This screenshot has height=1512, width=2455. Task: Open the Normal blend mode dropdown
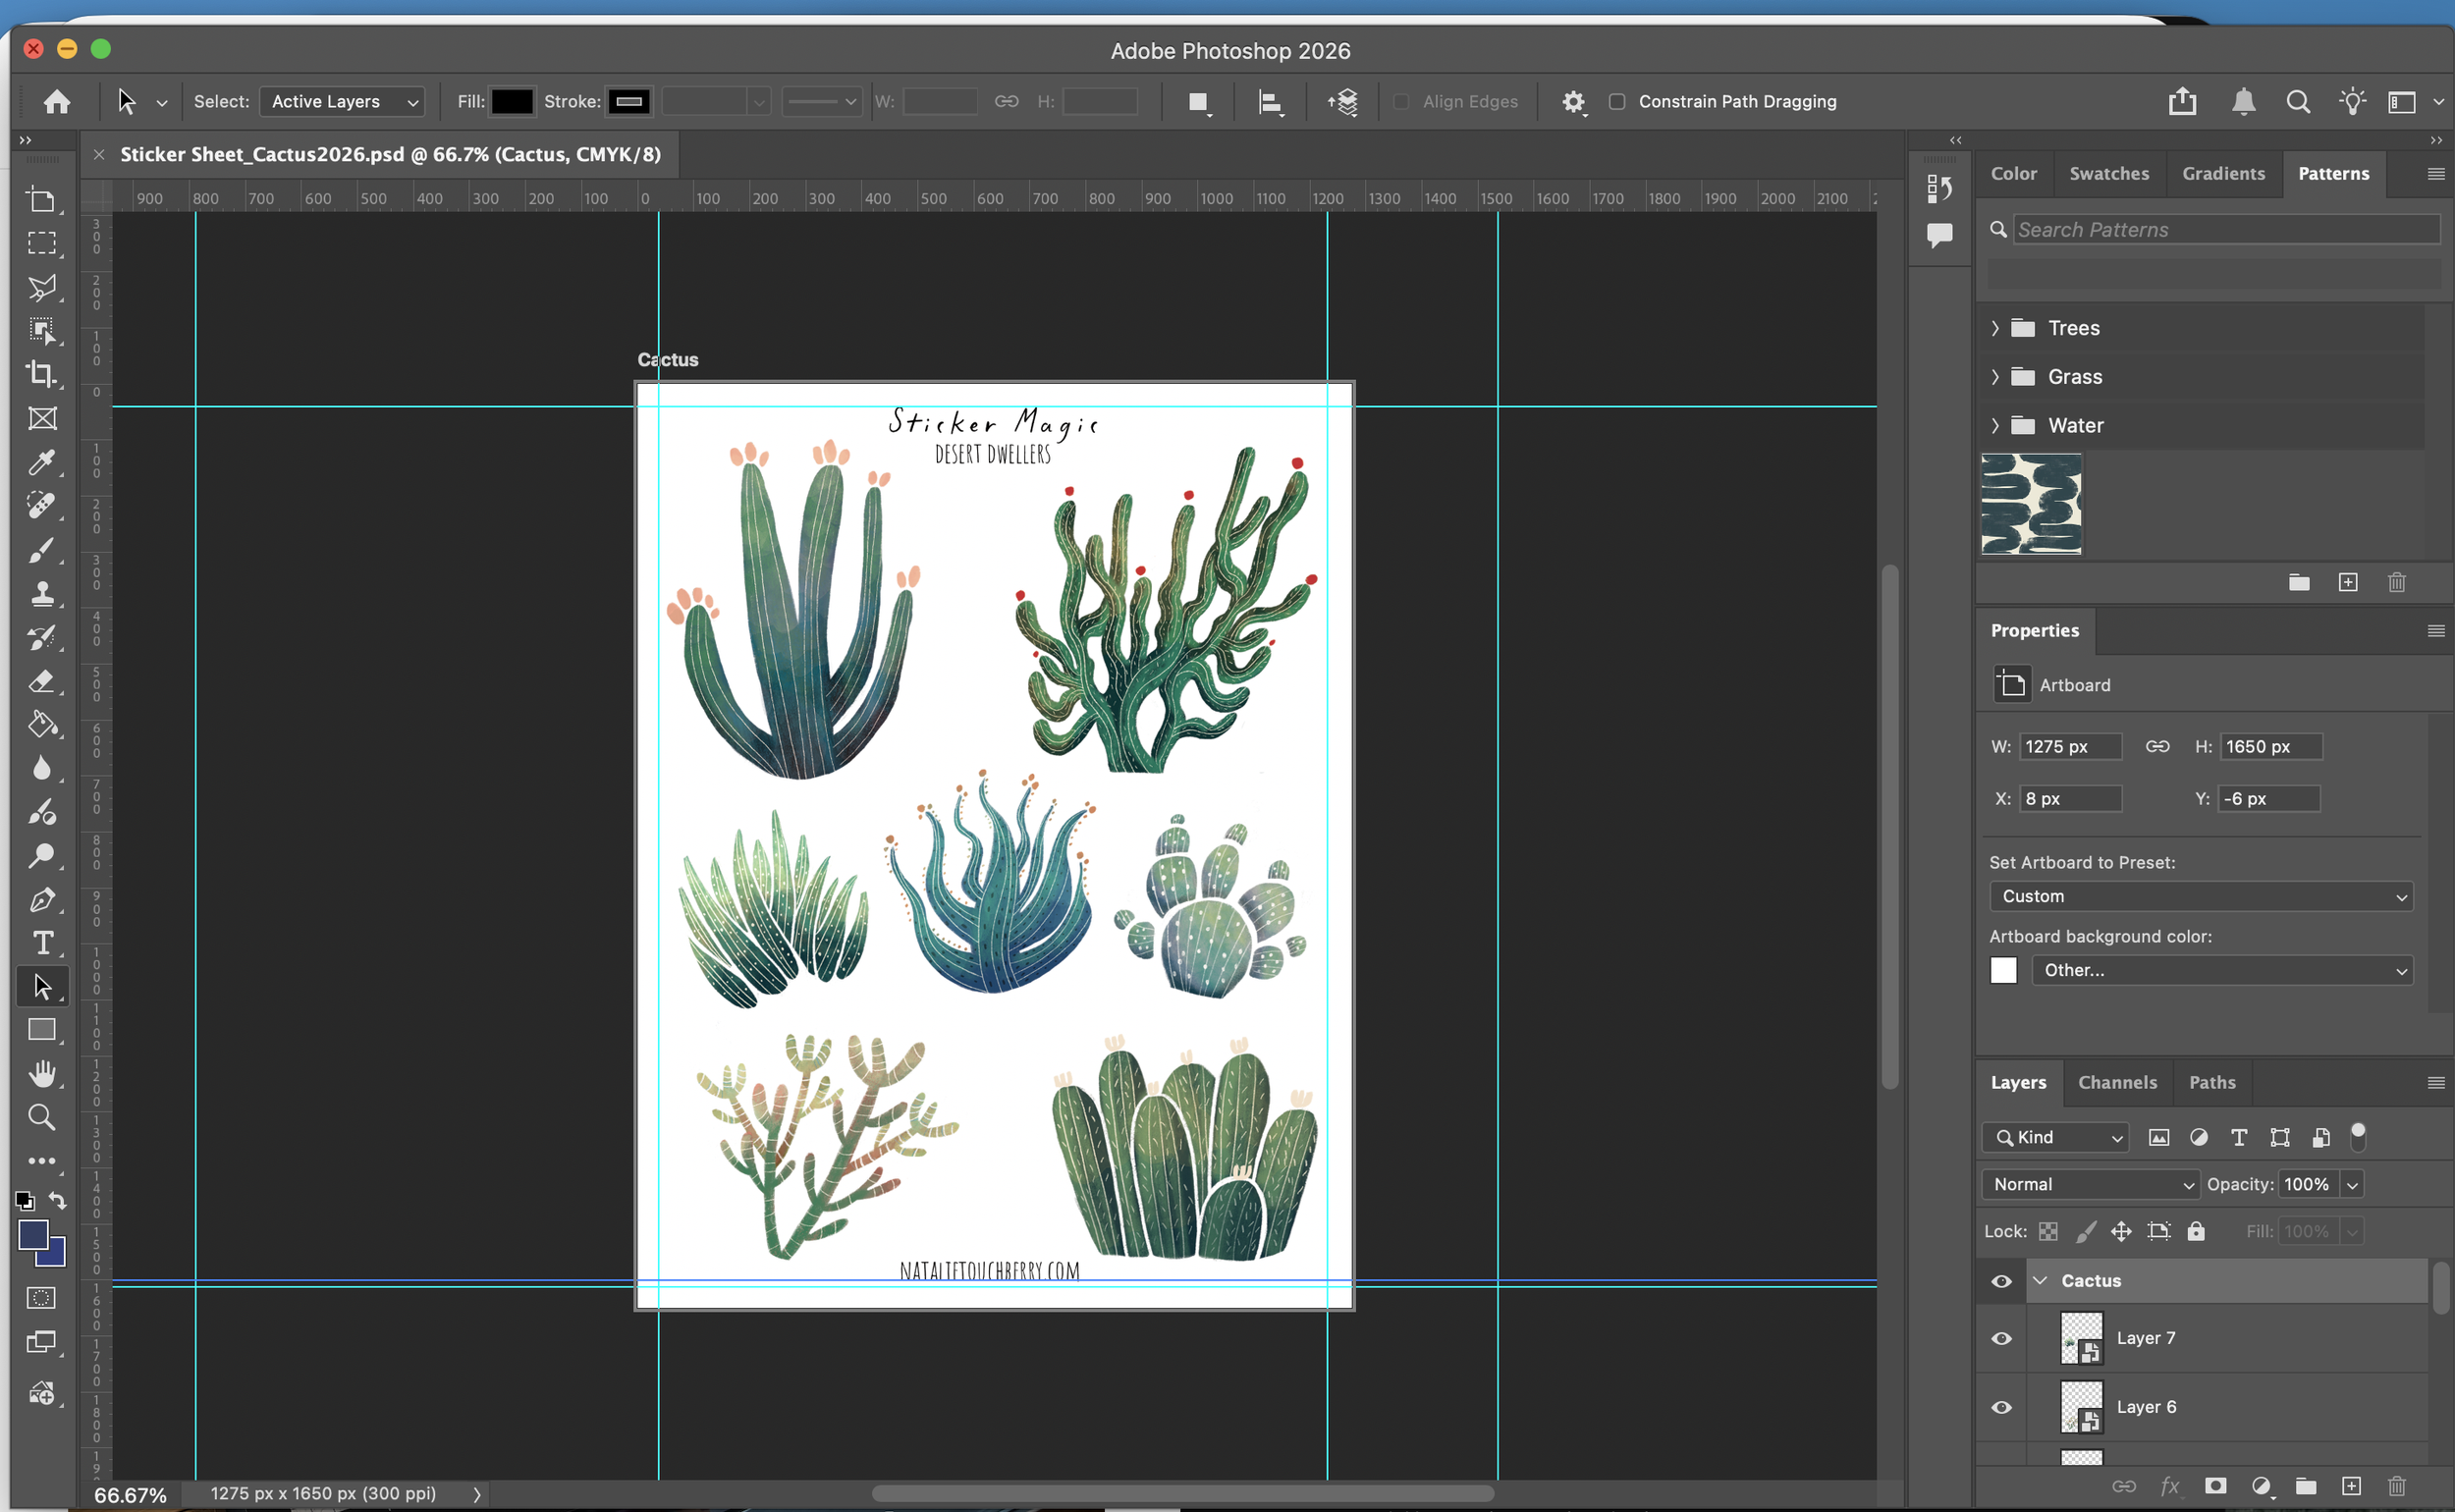pyautogui.click(x=2090, y=1184)
